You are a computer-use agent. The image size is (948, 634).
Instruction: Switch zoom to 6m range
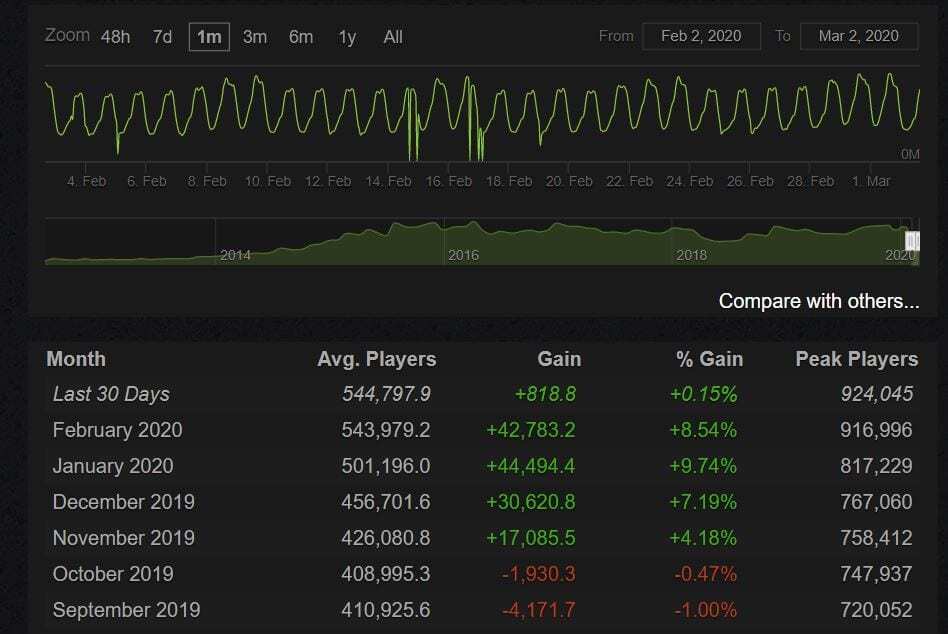(x=301, y=37)
